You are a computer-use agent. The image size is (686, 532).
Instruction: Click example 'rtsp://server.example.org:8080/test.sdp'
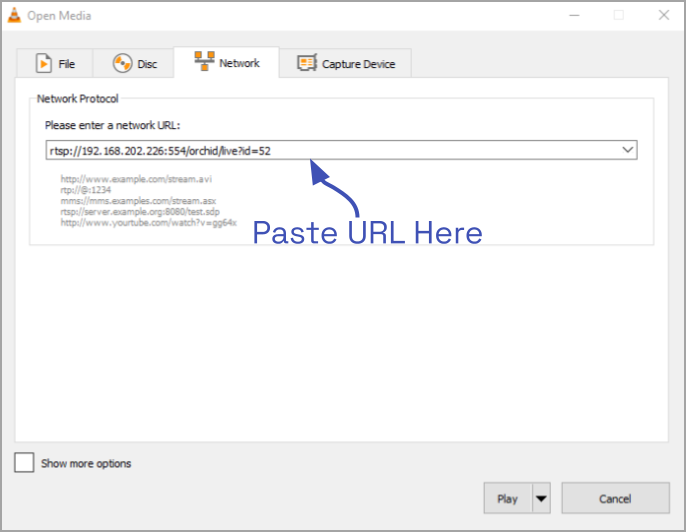[x=140, y=212]
